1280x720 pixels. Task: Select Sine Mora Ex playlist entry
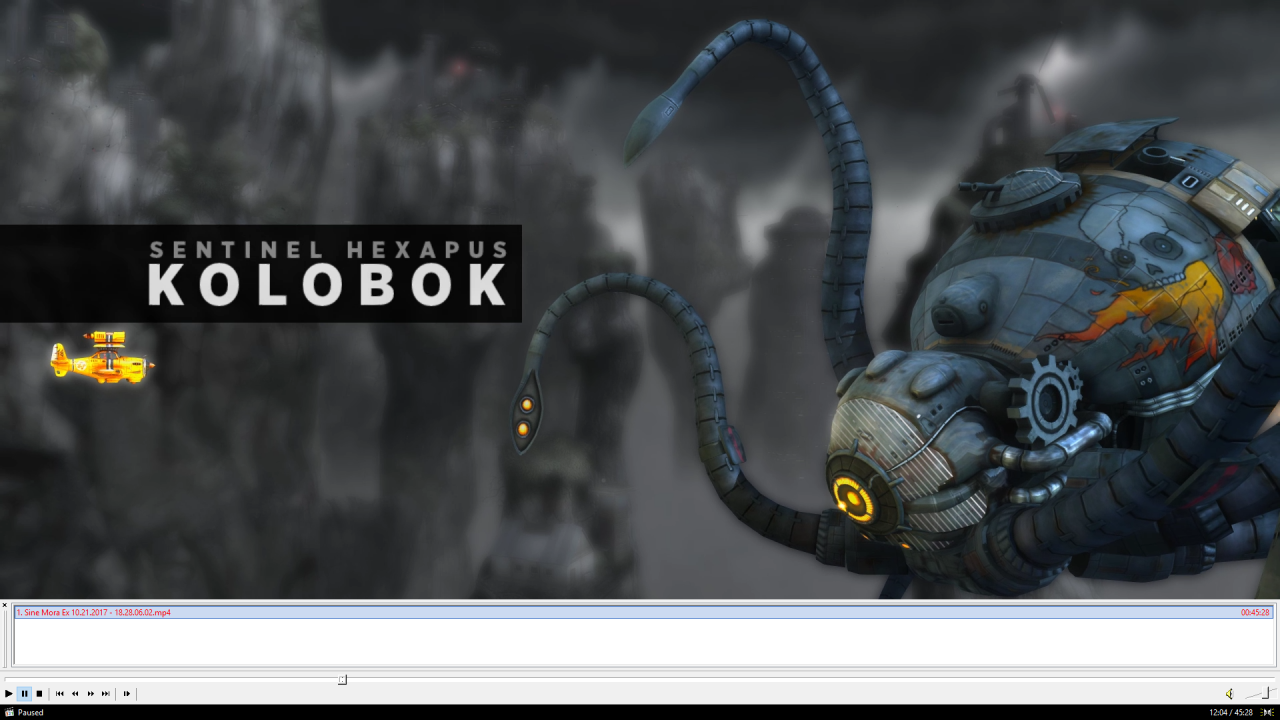[x=643, y=612]
